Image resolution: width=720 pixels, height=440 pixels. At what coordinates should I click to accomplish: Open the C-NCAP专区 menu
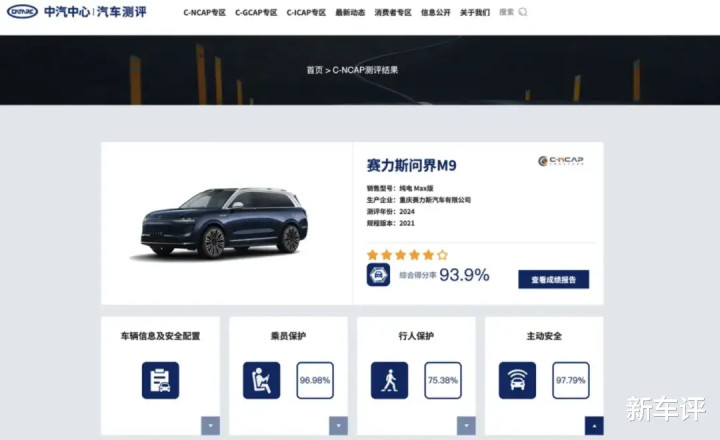(204, 12)
